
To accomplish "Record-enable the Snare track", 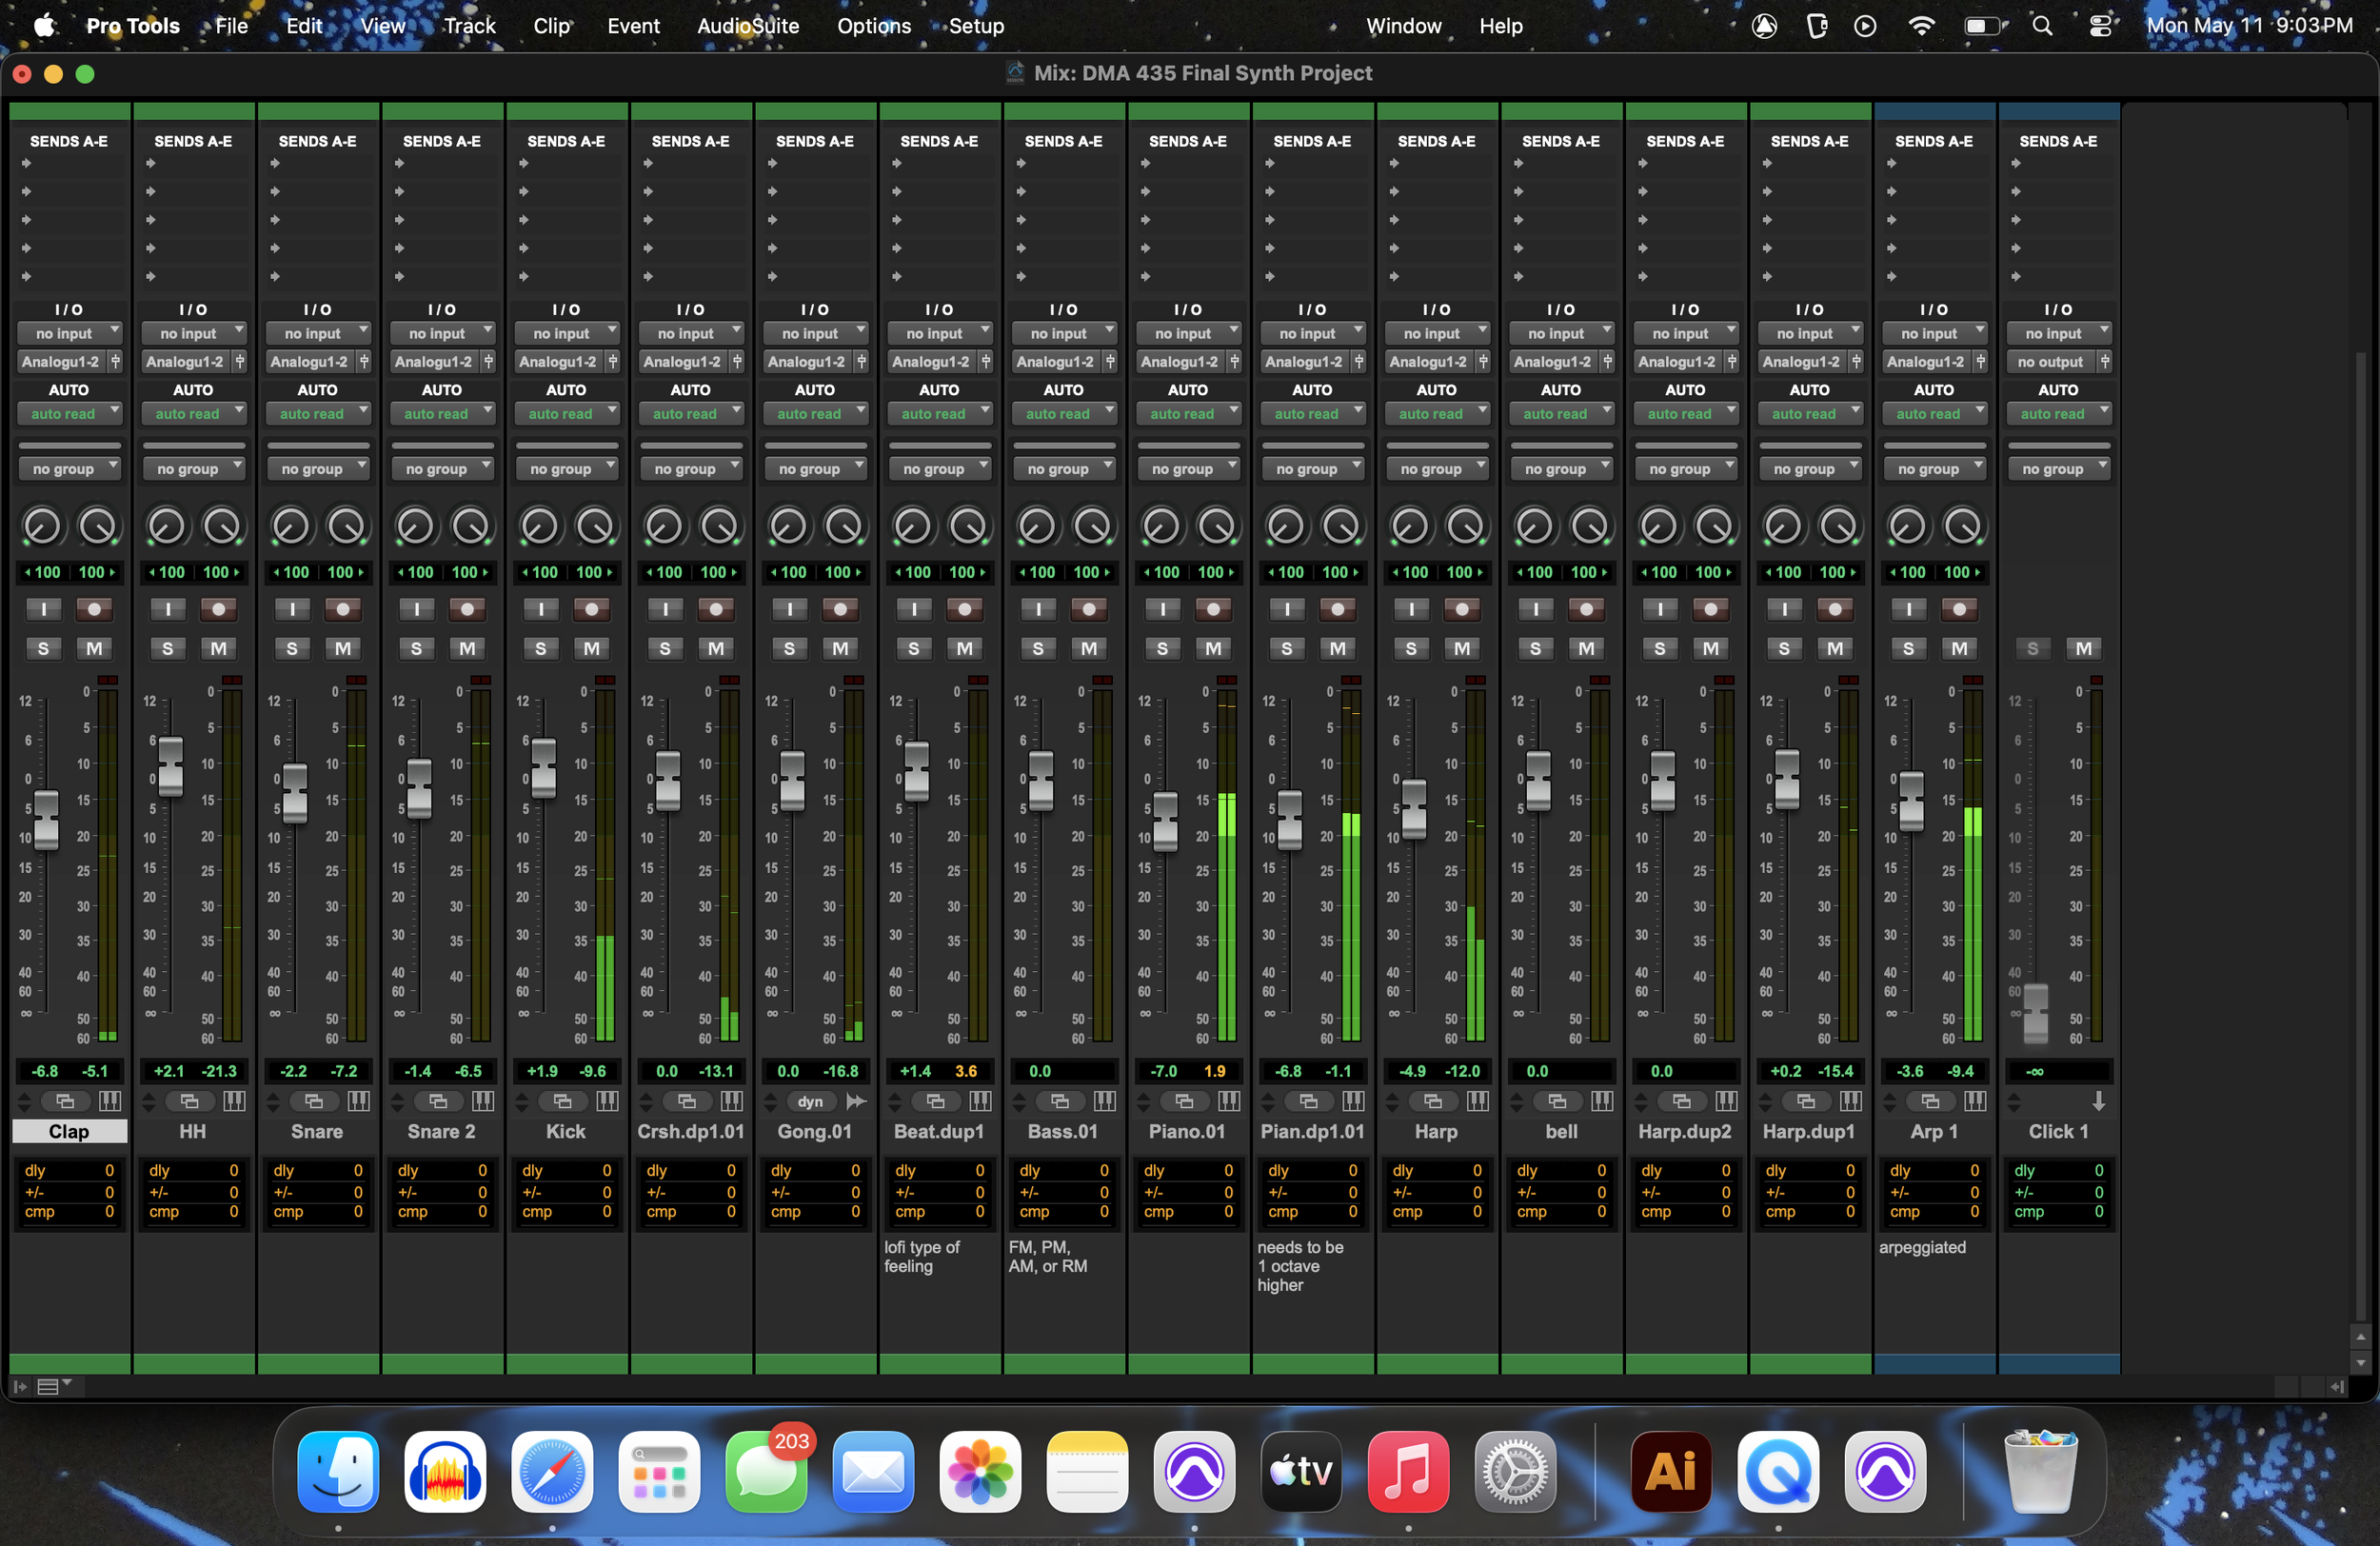I will coord(342,609).
